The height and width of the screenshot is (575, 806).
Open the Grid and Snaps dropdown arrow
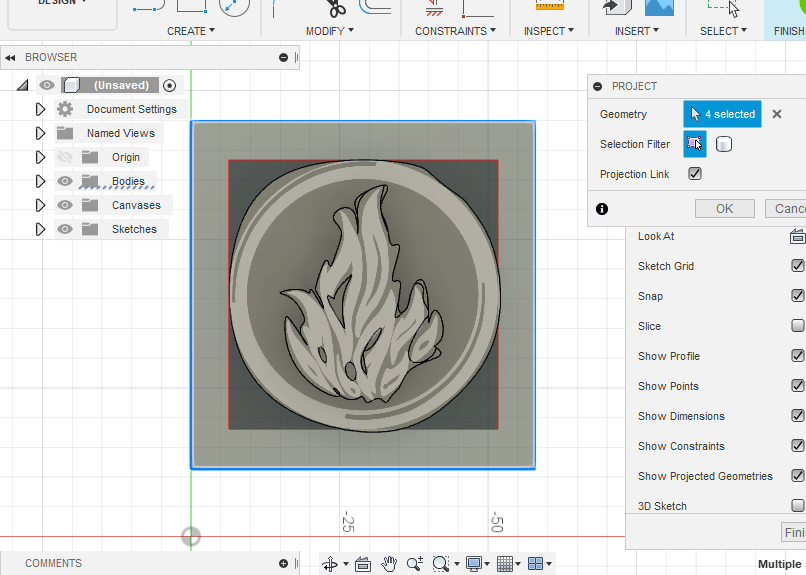[518, 564]
